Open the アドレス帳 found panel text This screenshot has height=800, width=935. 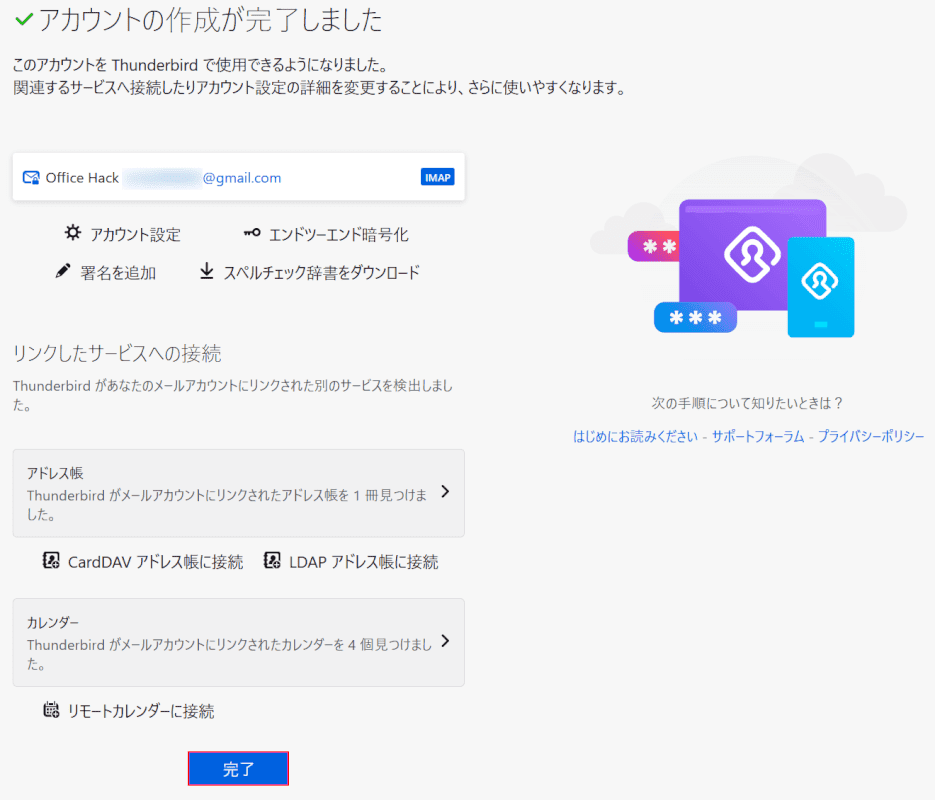227,504
